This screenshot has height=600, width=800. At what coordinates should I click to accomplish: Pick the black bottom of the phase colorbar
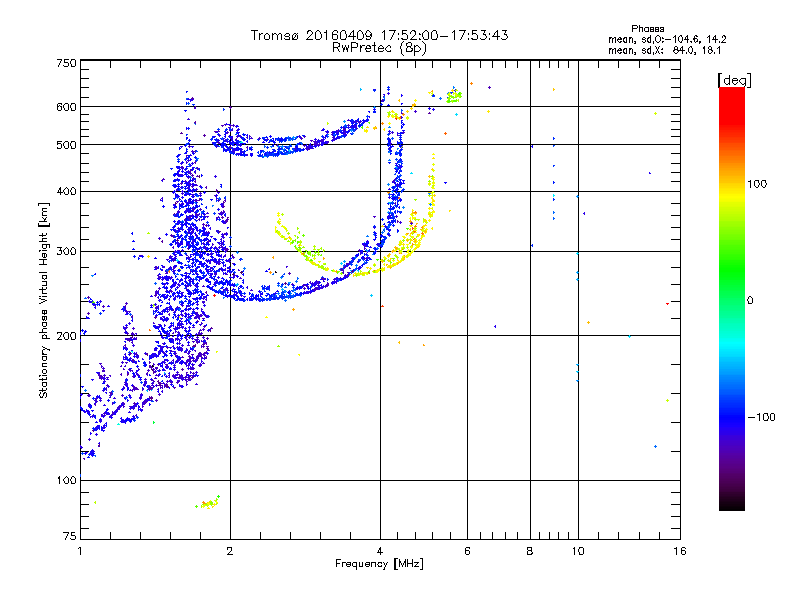tap(732, 503)
